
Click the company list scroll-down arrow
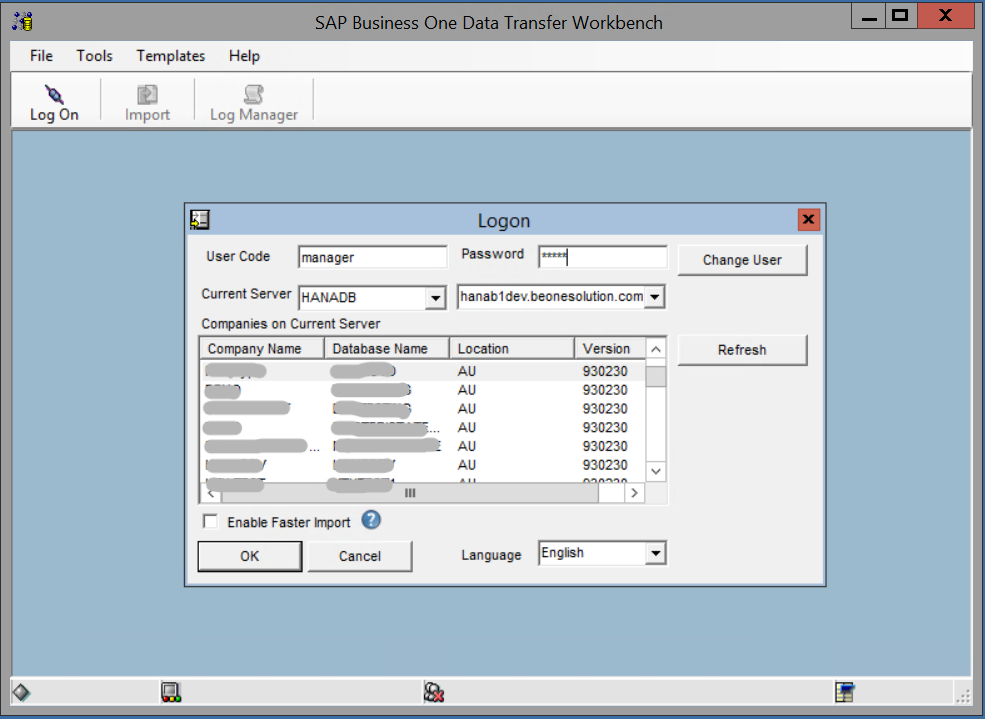click(656, 471)
